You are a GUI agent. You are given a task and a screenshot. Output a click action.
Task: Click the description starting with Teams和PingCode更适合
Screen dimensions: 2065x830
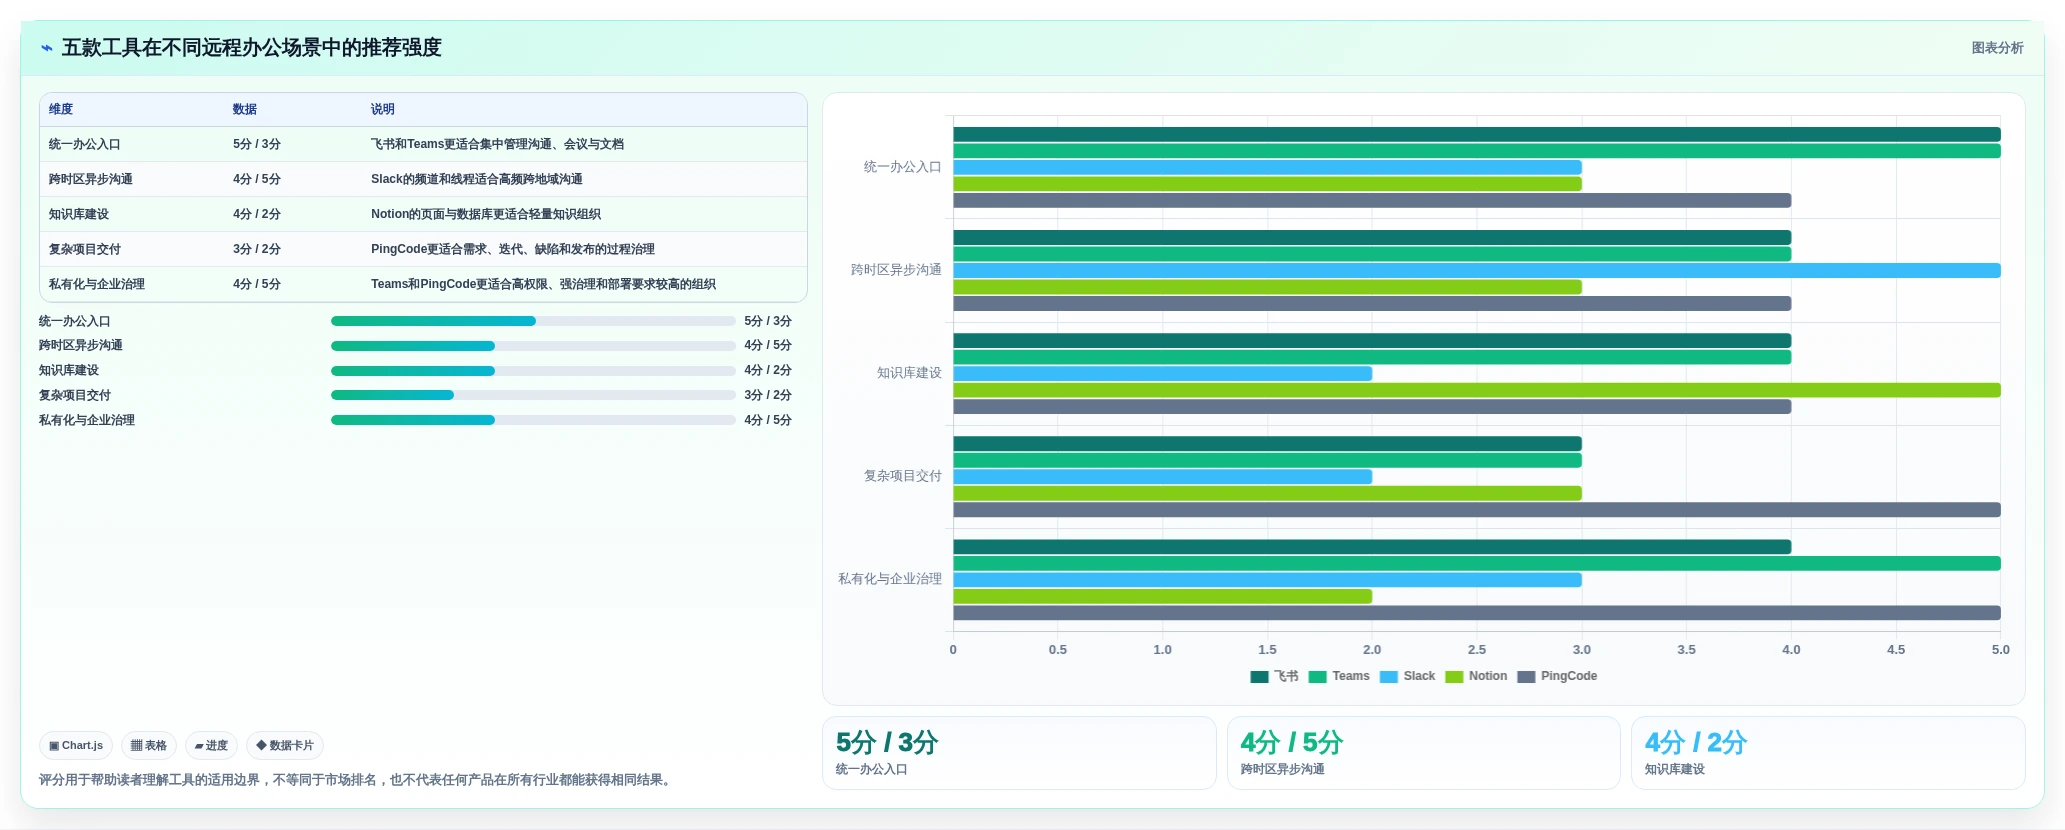pyautogui.click(x=543, y=284)
